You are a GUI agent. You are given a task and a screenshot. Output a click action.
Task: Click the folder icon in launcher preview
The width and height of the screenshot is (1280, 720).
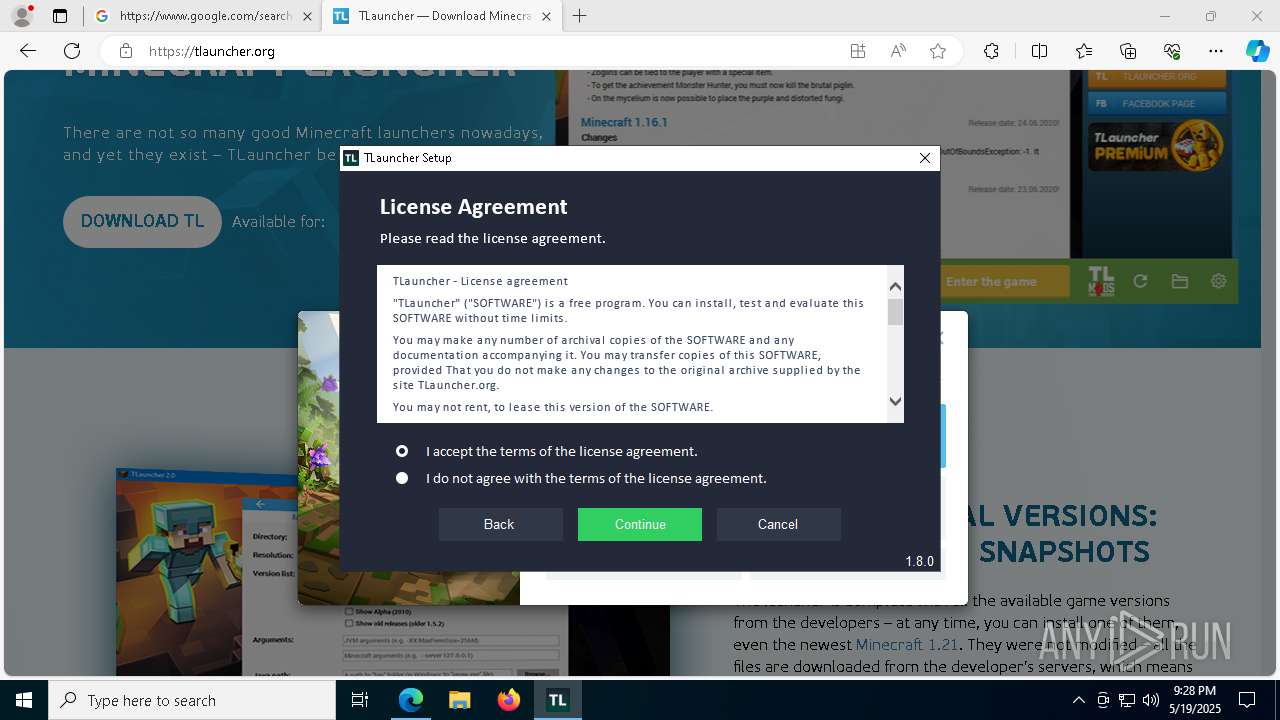point(1180,281)
